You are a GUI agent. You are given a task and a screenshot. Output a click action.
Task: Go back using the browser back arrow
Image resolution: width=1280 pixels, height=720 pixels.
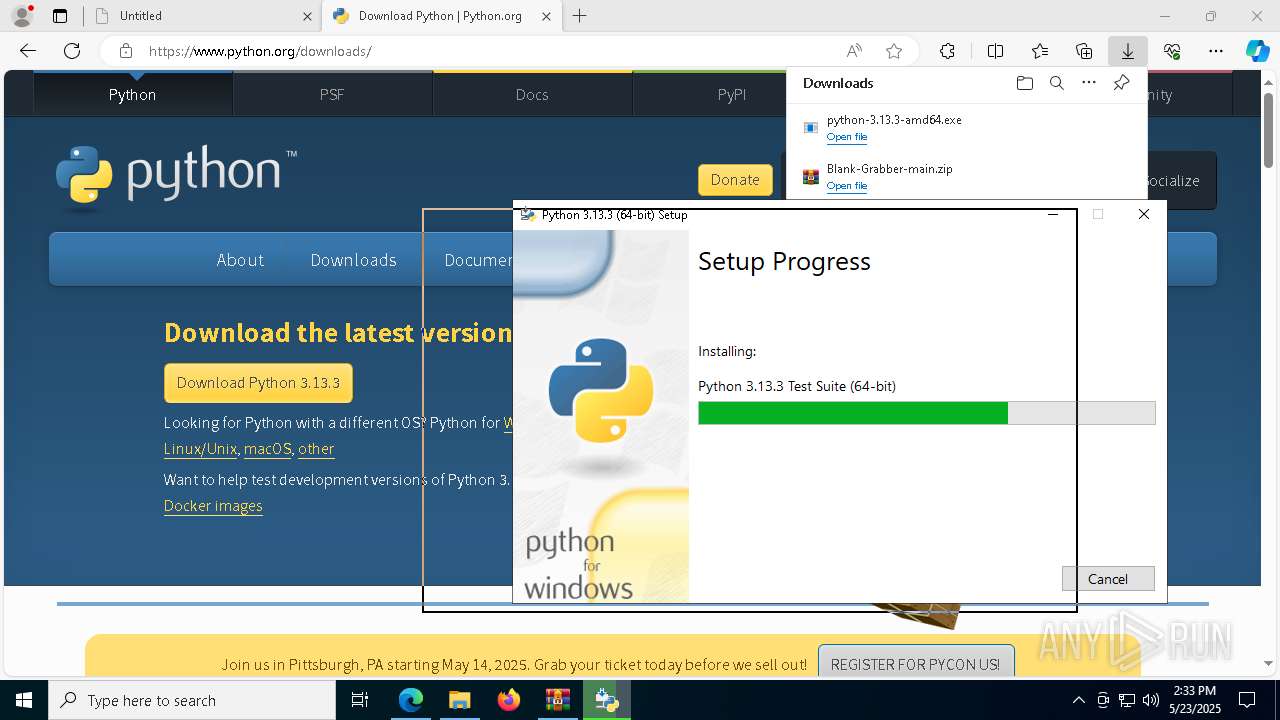pos(28,51)
